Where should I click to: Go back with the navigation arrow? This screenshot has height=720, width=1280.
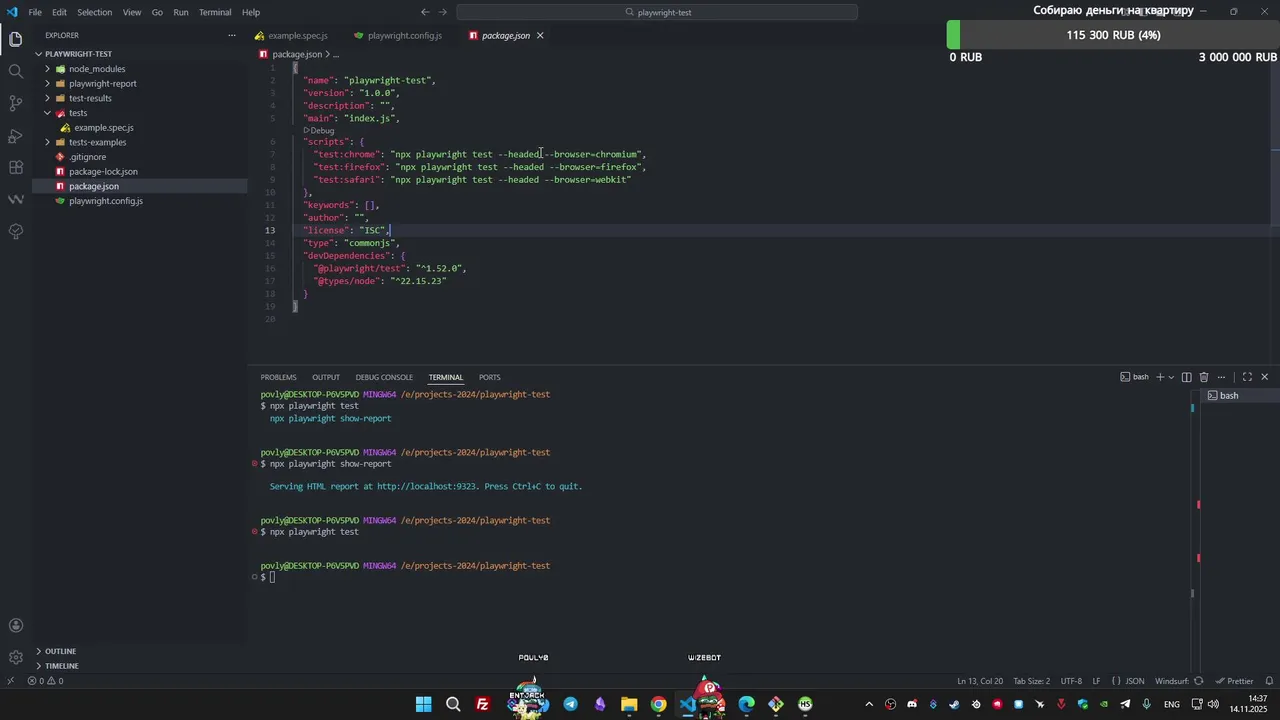(x=425, y=12)
